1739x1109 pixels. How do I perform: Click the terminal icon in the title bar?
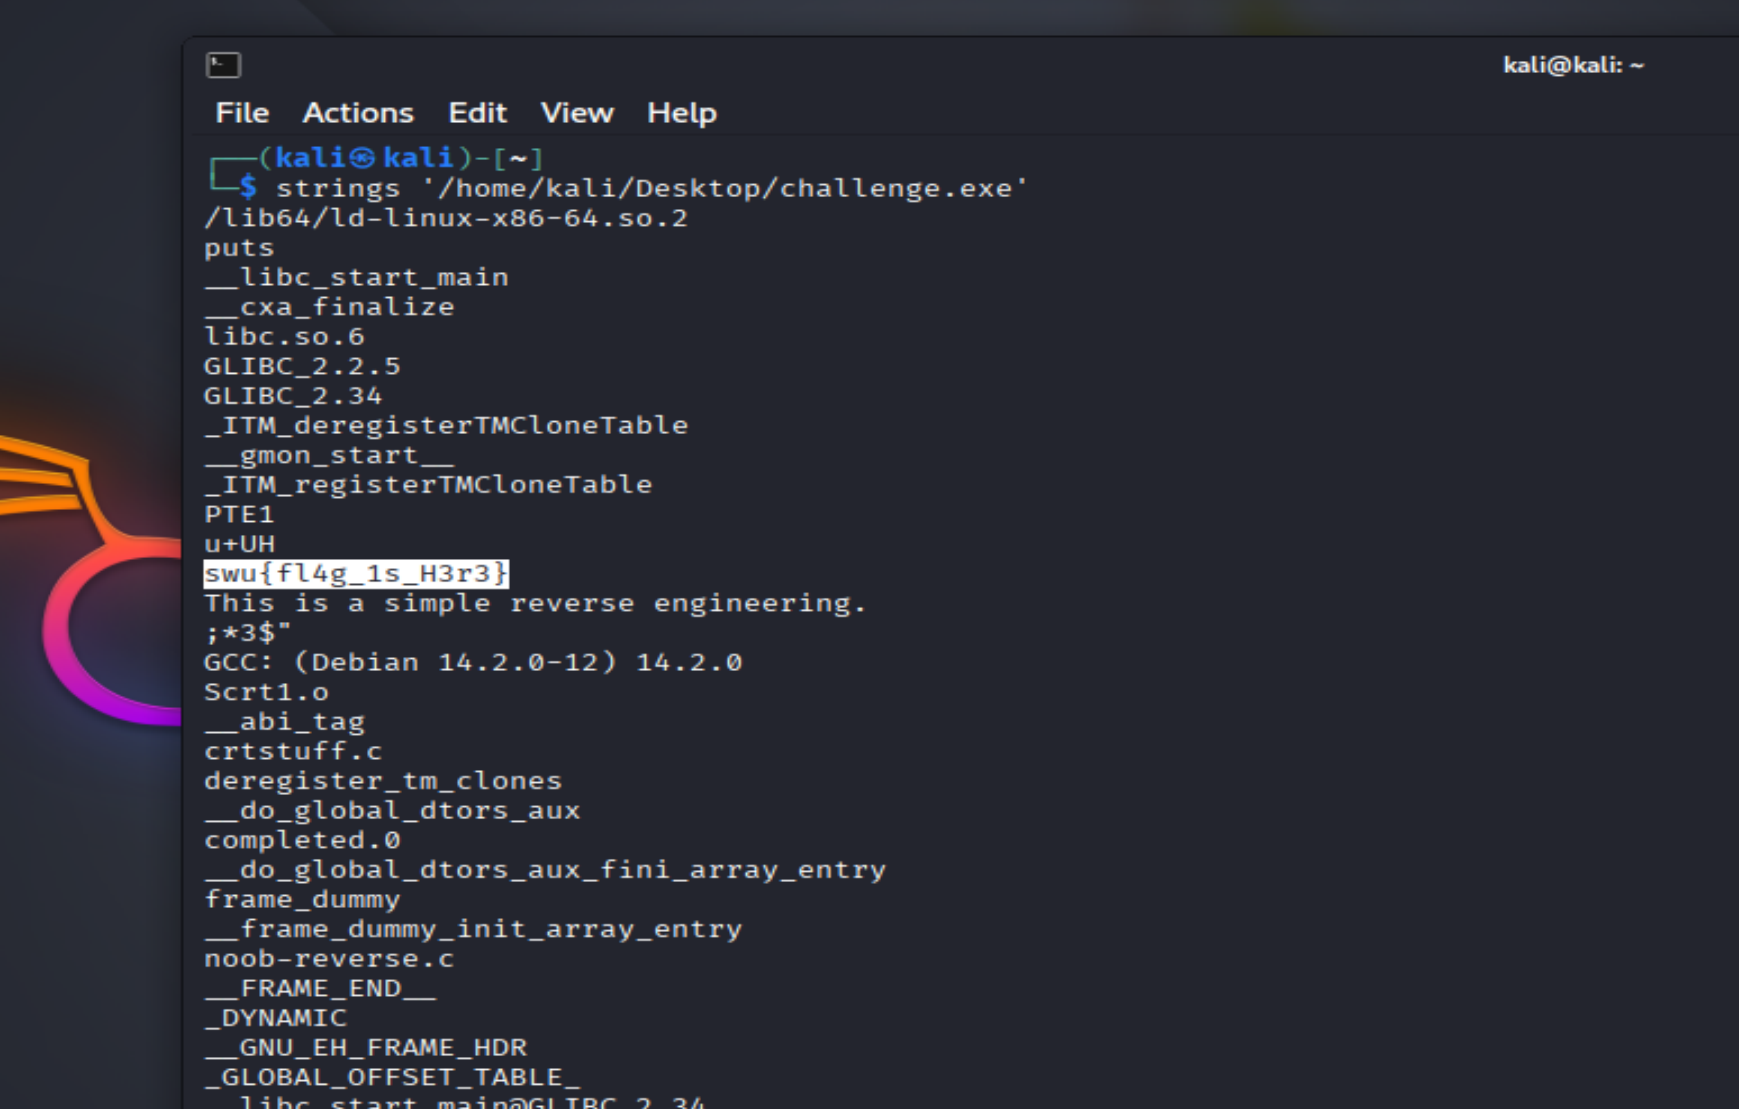point(223,65)
